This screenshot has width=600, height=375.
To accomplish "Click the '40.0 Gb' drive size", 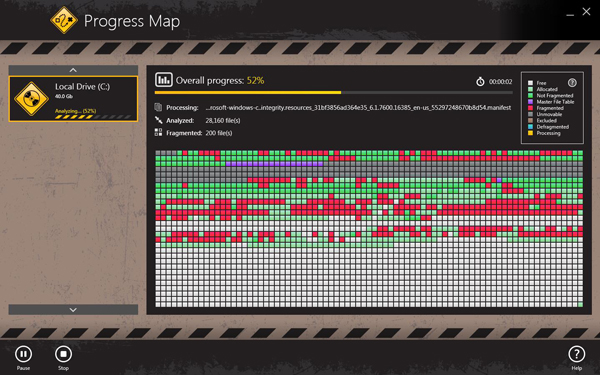I will (64, 96).
